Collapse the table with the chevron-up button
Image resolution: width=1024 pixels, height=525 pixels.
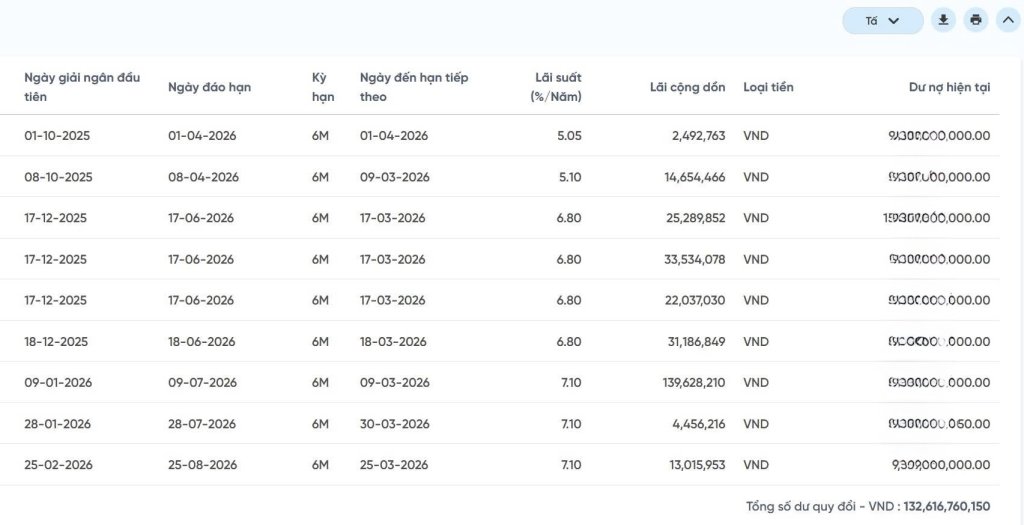click(x=1008, y=20)
